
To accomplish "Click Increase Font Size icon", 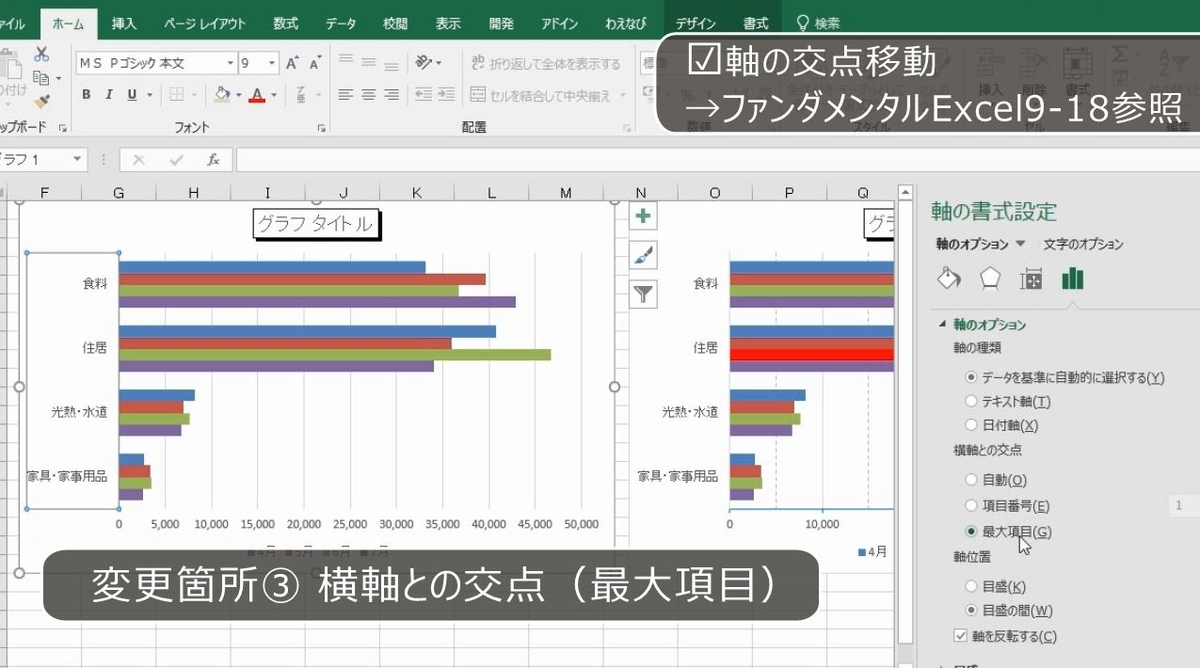I will 293,63.
